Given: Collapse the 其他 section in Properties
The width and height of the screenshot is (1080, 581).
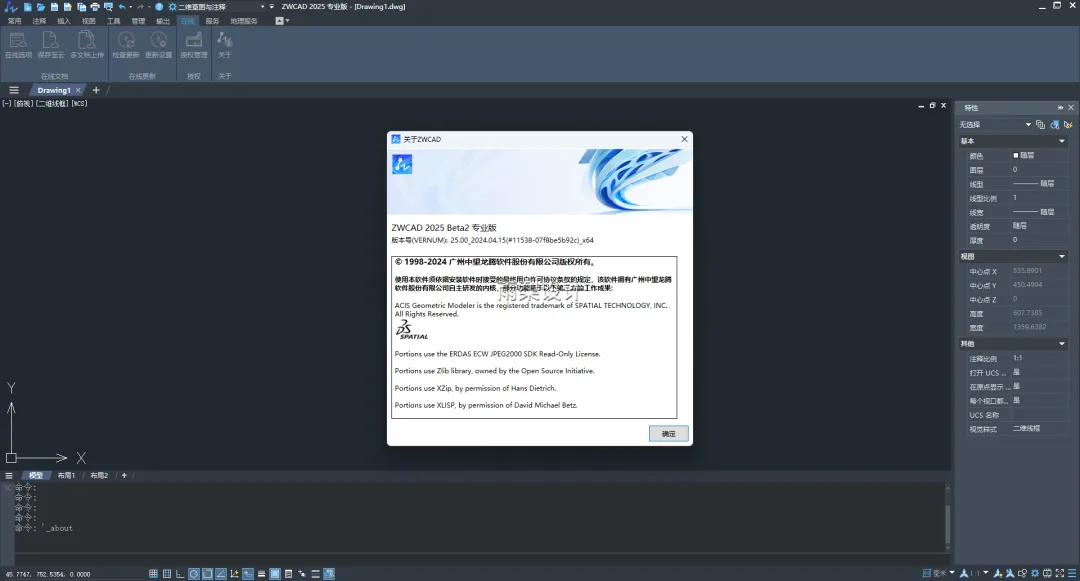Looking at the screenshot, I should coord(1061,344).
